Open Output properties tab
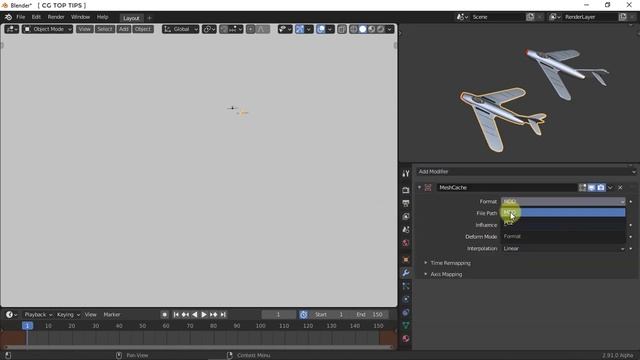 pos(406,203)
